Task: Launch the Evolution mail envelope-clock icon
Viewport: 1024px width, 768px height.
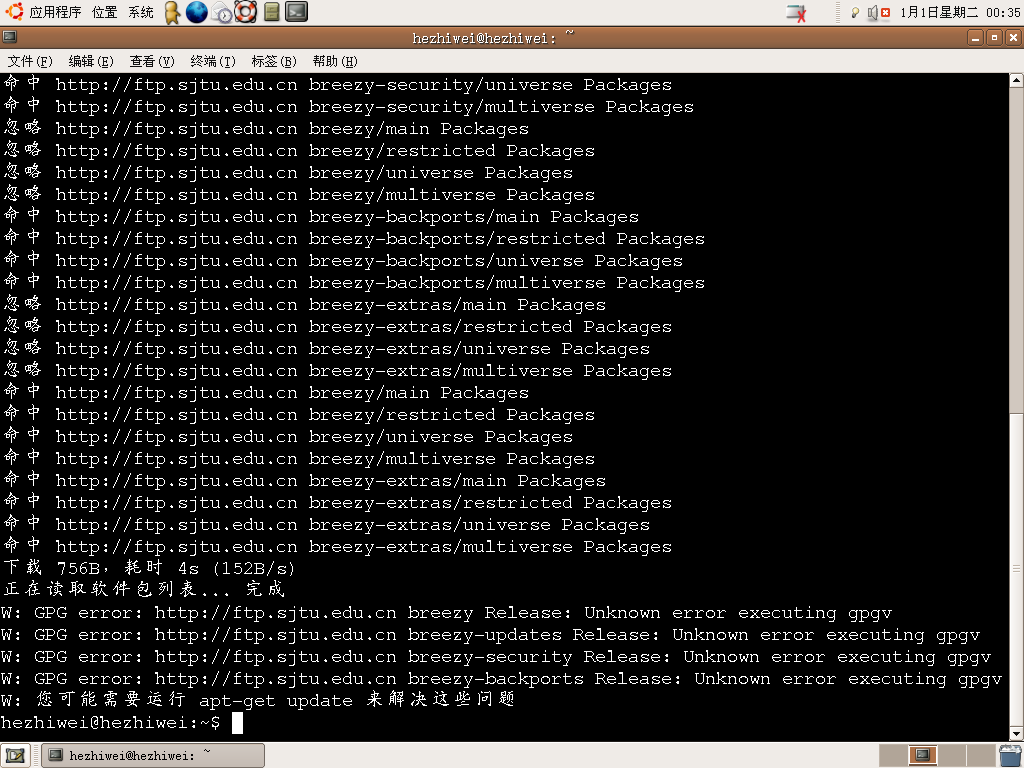Action: click(222, 12)
